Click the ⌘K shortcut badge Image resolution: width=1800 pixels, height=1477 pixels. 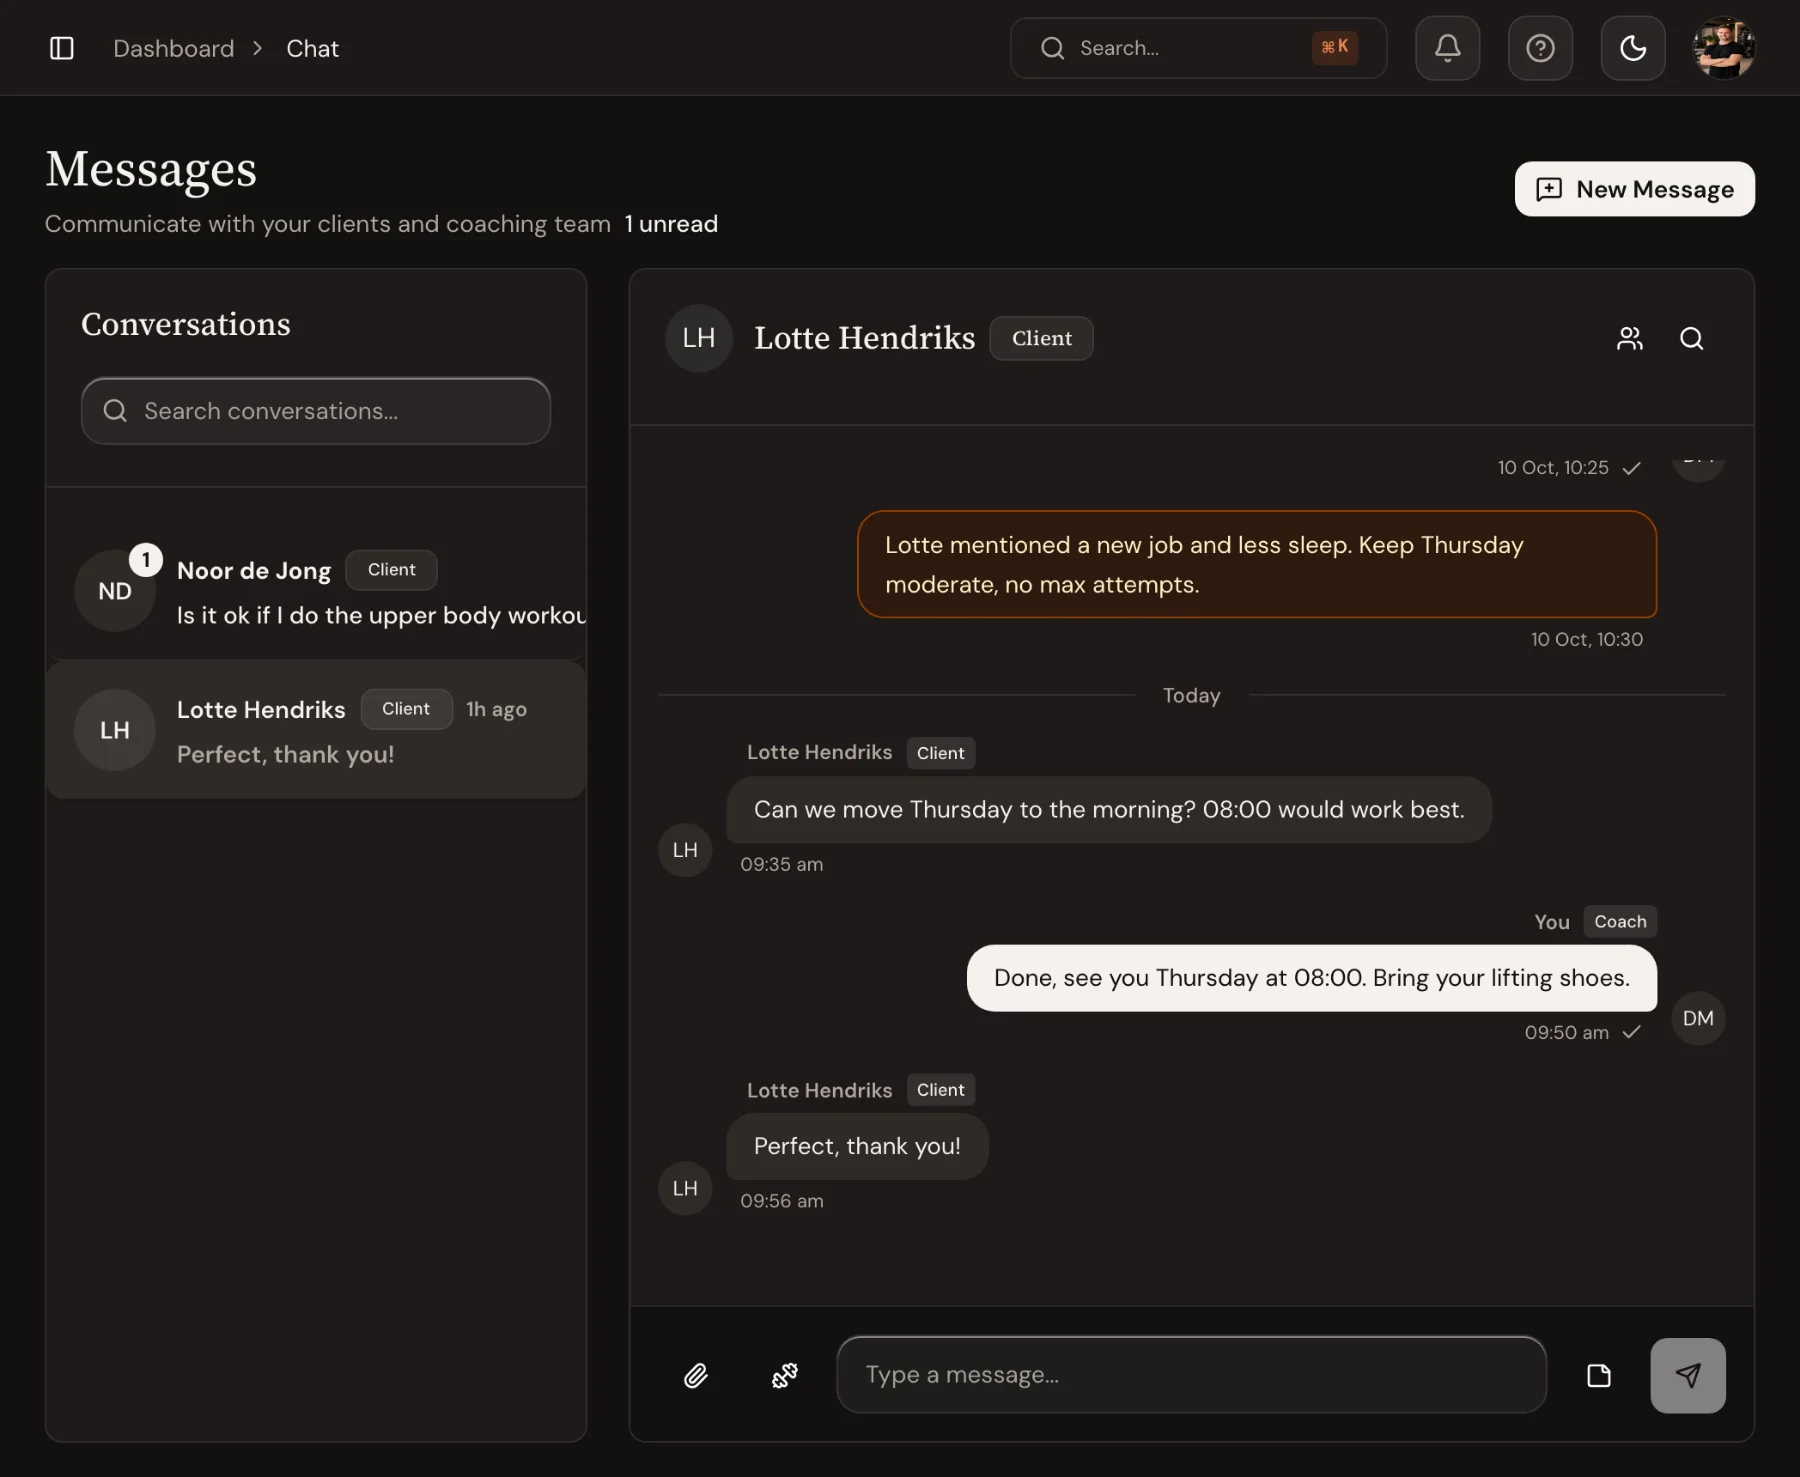[1335, 47]
